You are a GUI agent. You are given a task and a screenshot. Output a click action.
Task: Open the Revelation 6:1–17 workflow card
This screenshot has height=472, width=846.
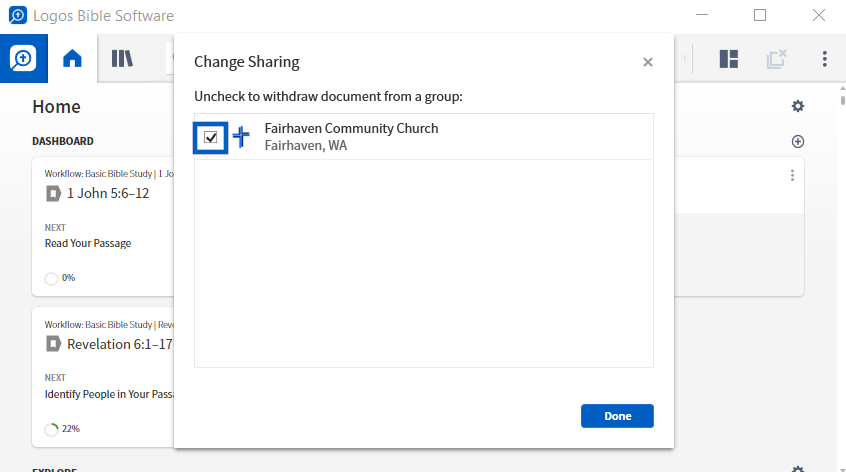click(x=103, y=377)
